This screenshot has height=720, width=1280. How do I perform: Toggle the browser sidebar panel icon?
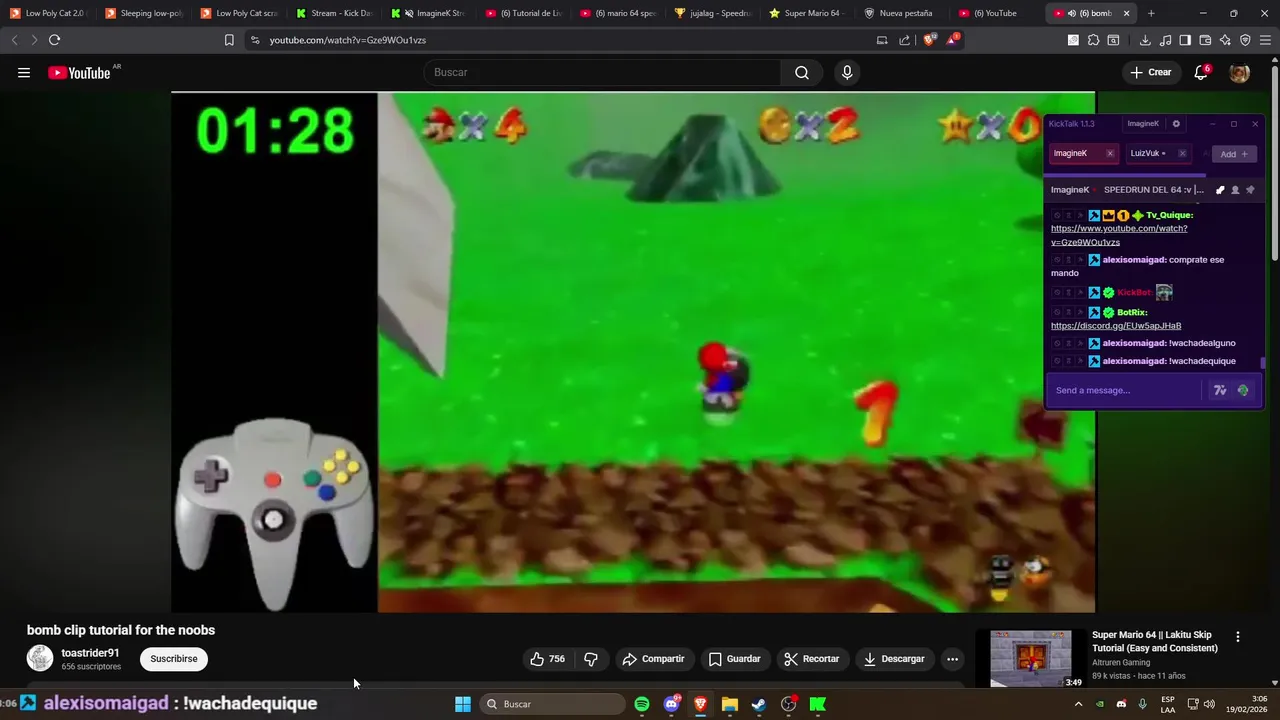coord(1185,40)
